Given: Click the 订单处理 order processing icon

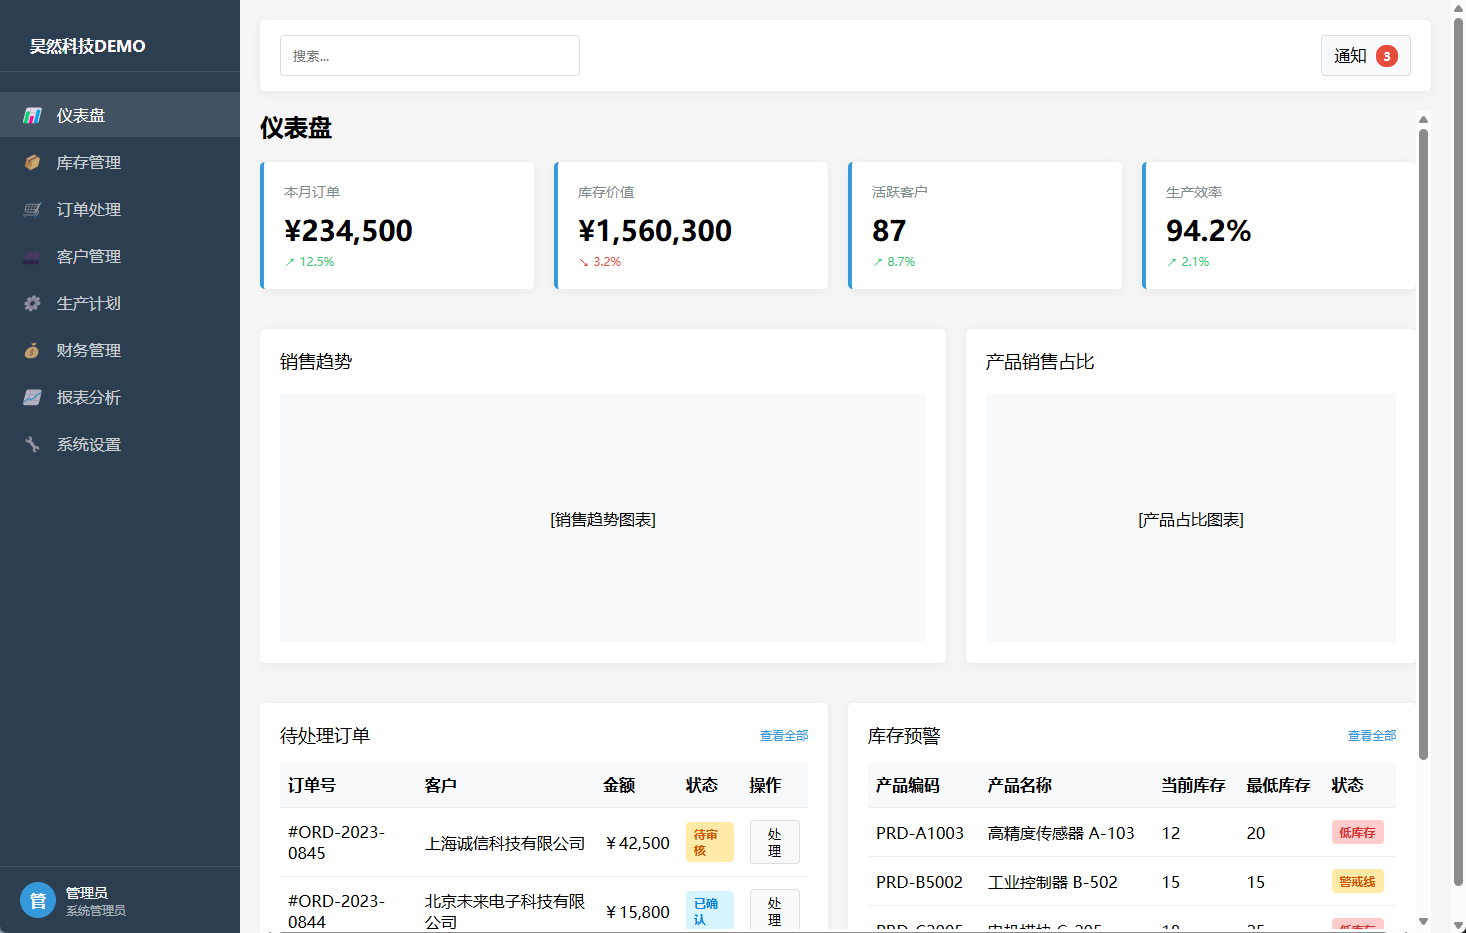Looking at the screenshot, I should [33, 208].
